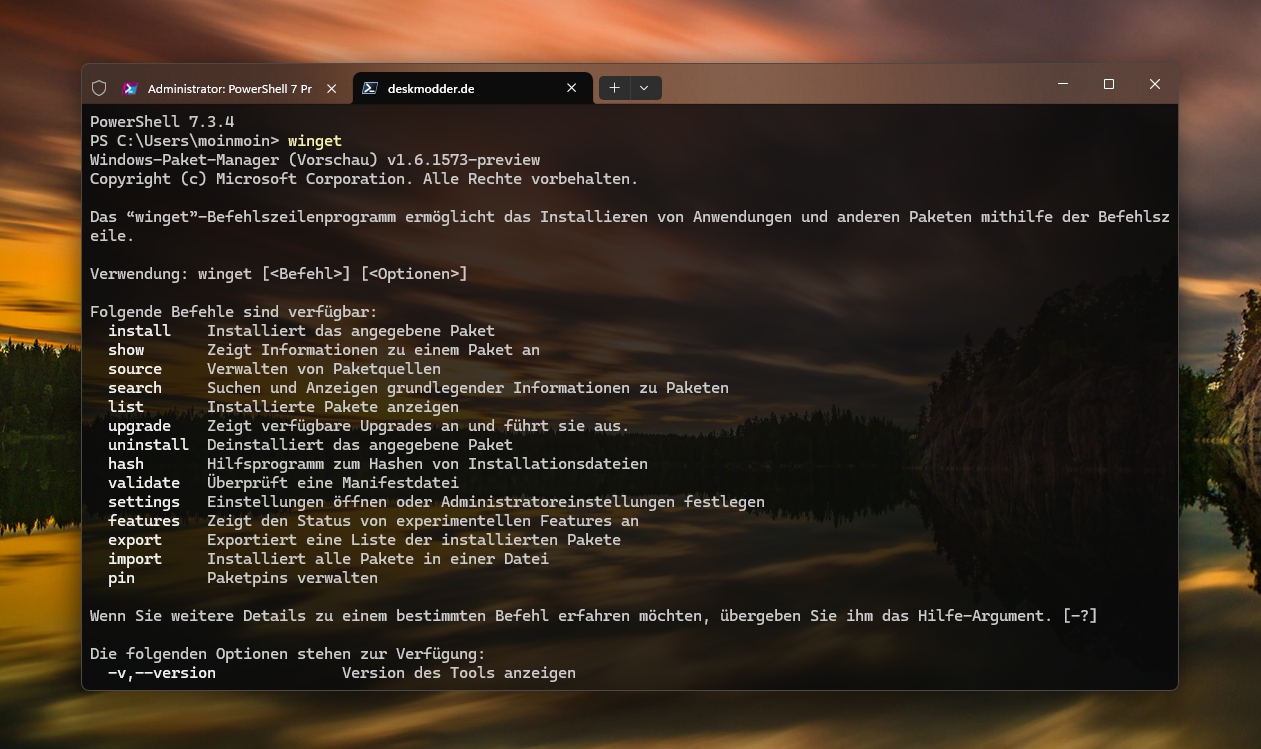Click the terminal icon on the deskmodder.de tab
Screen dimensions: 1261x749
click(x=369, y=88)
